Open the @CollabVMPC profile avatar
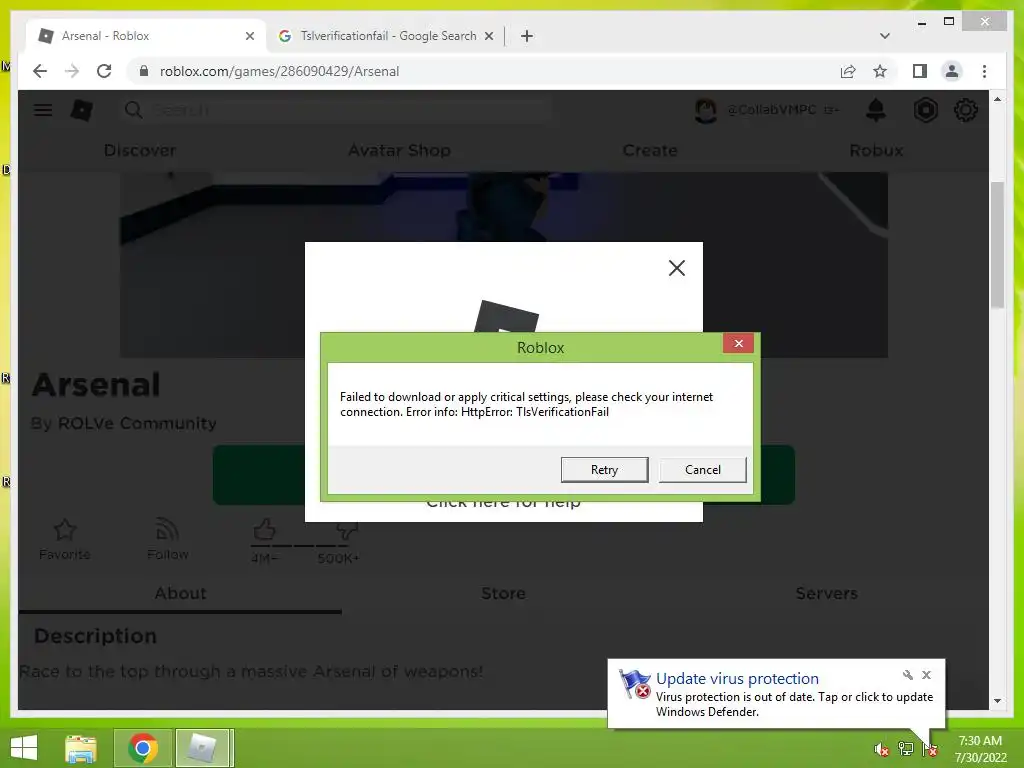Viewport: 1024px width, 768px height. click(705, 110)
